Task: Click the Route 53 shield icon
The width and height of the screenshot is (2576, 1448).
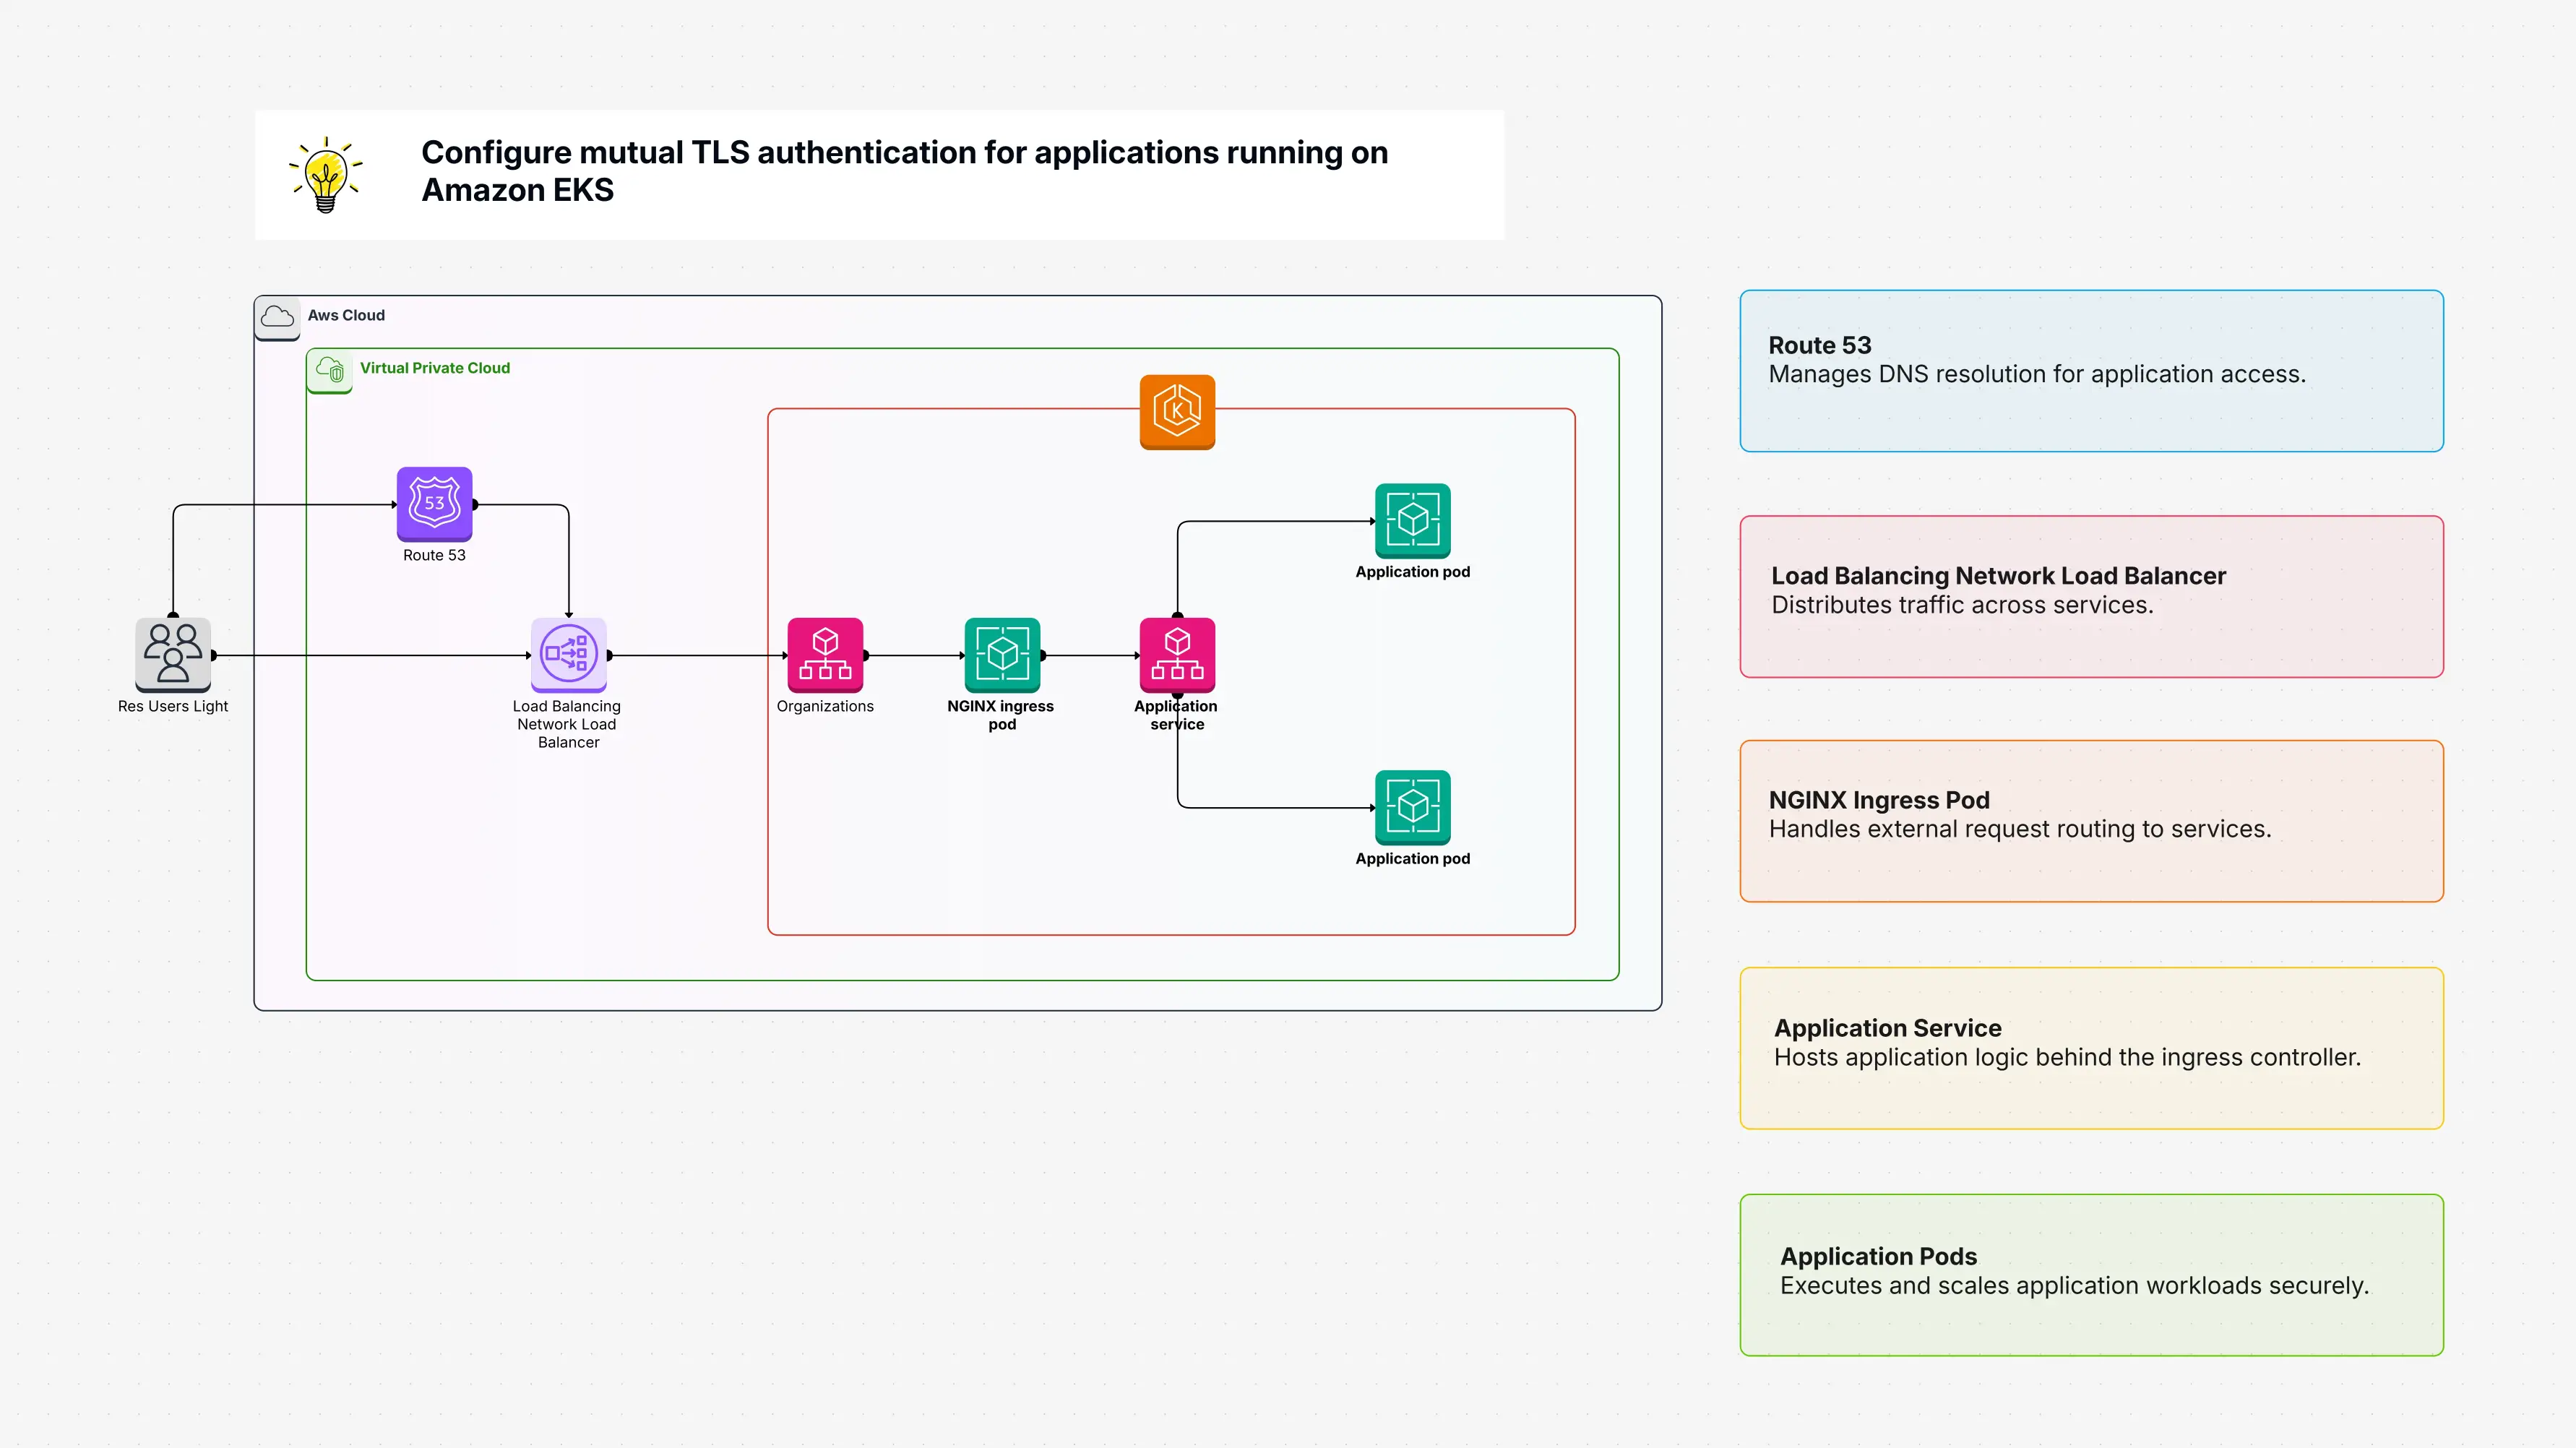Action: (434, 503)
